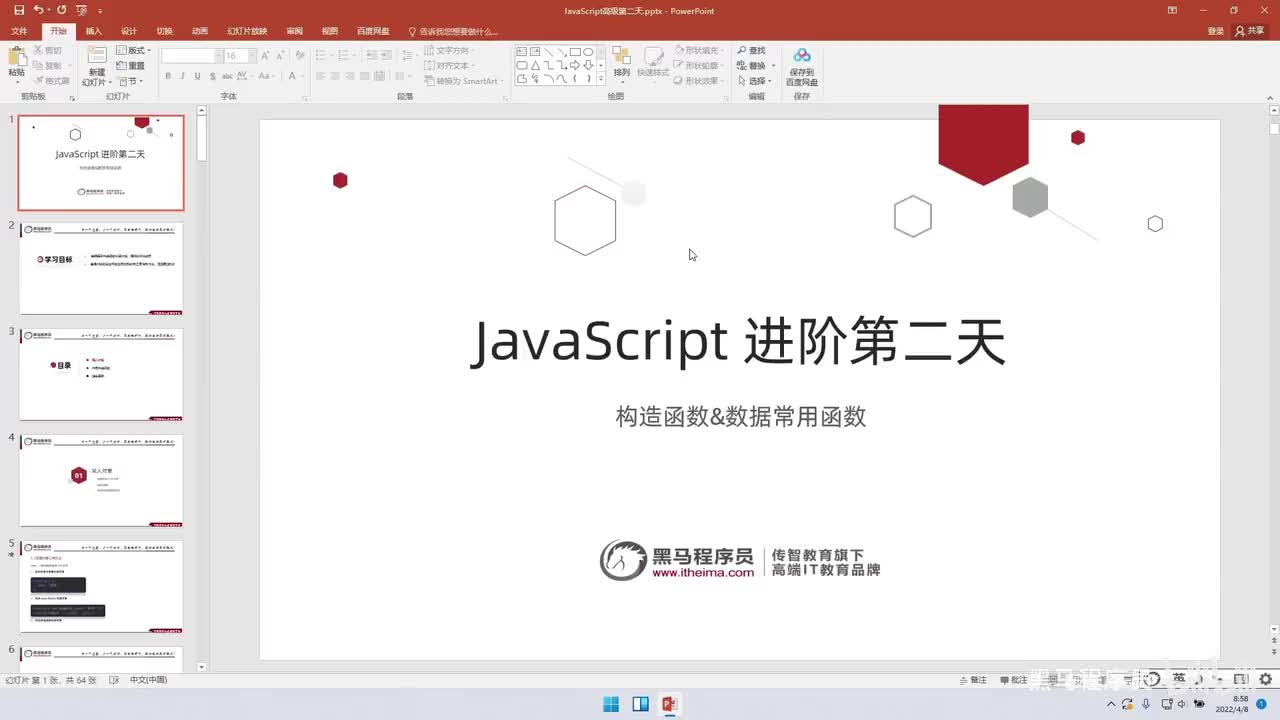This screenshot has height=720, width=1280.
Task: Click the Tell Me search box (告诉我您想要做什么)
Action: point(453,31)
